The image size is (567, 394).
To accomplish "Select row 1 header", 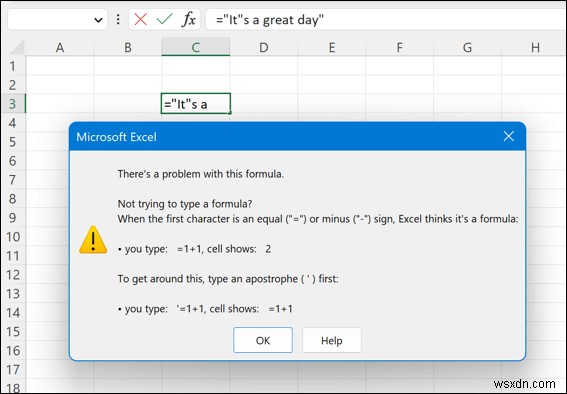I will 13,66.
